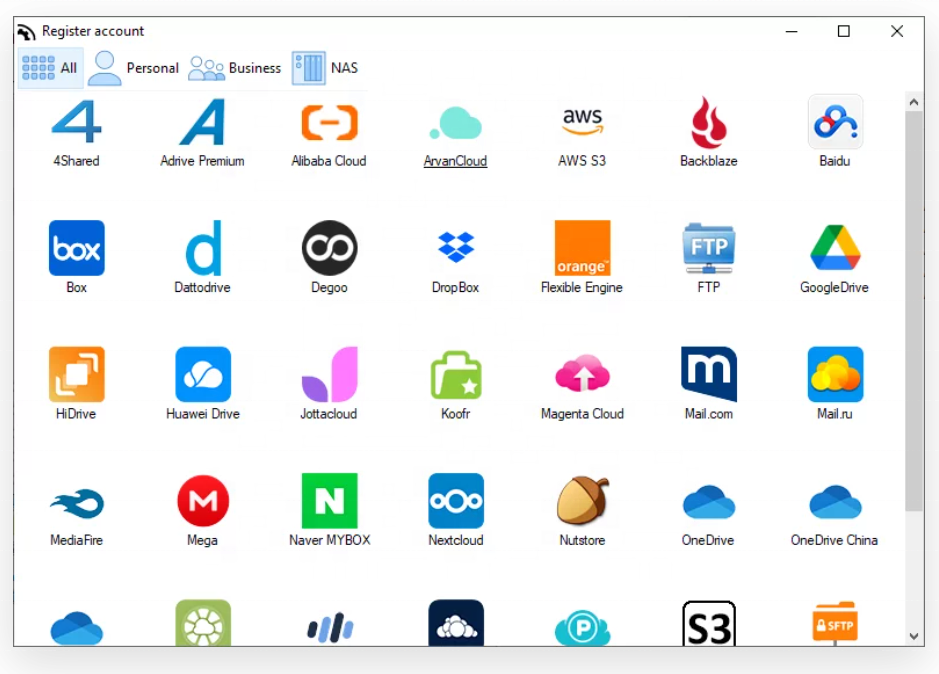The height and width of the screenshot is (674, 939).
Task: Click the ArvanCloud underlined label
Action: (x=455, y=161)
